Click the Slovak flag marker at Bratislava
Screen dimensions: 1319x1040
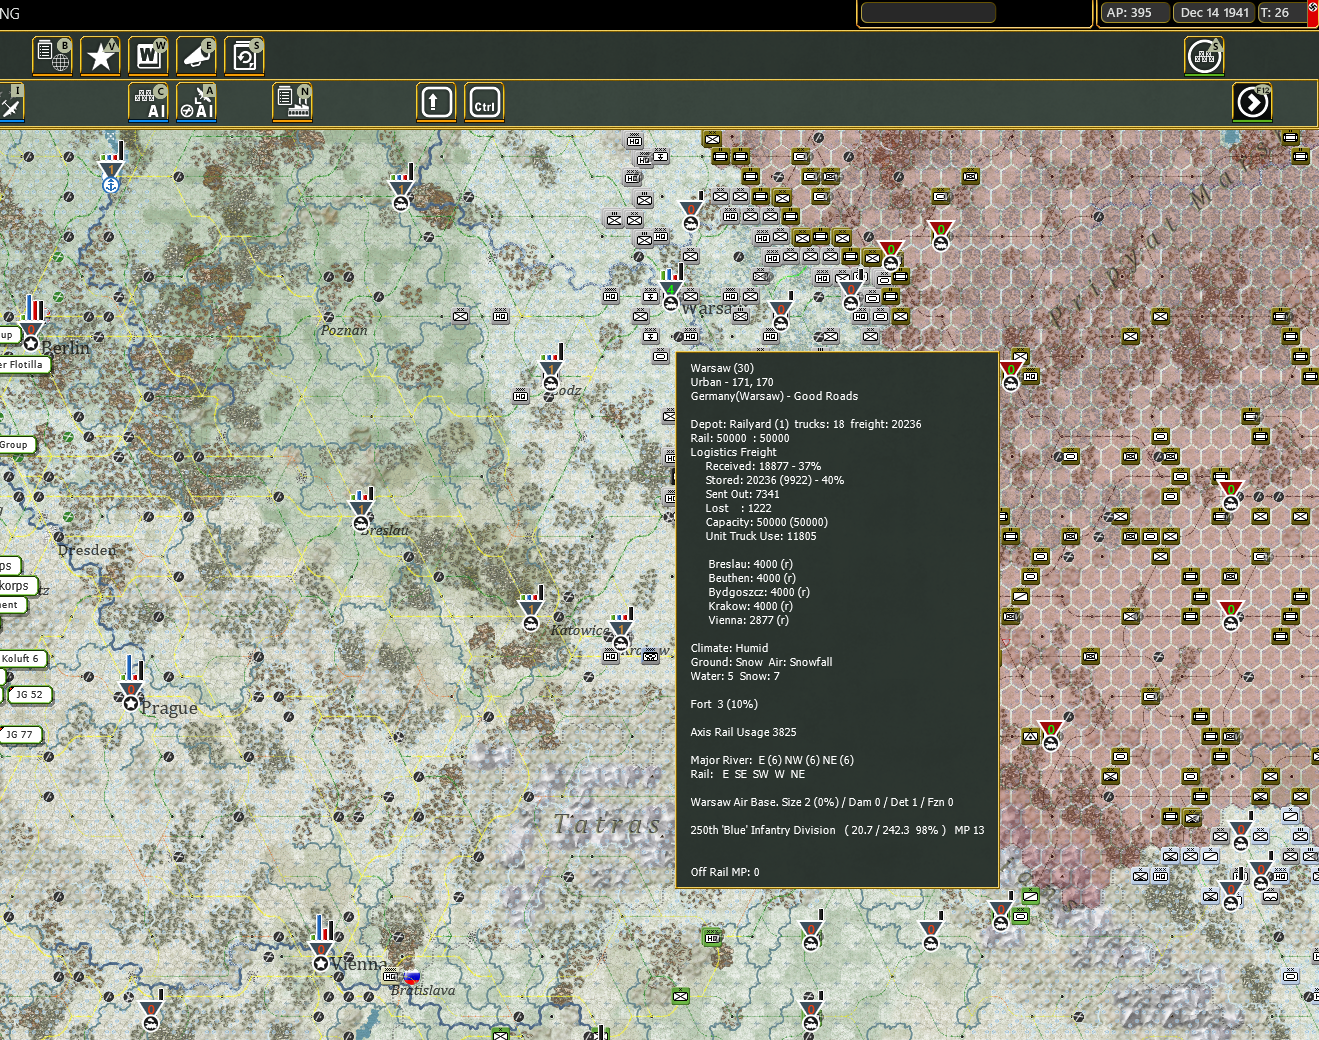(x=412, y=978)
